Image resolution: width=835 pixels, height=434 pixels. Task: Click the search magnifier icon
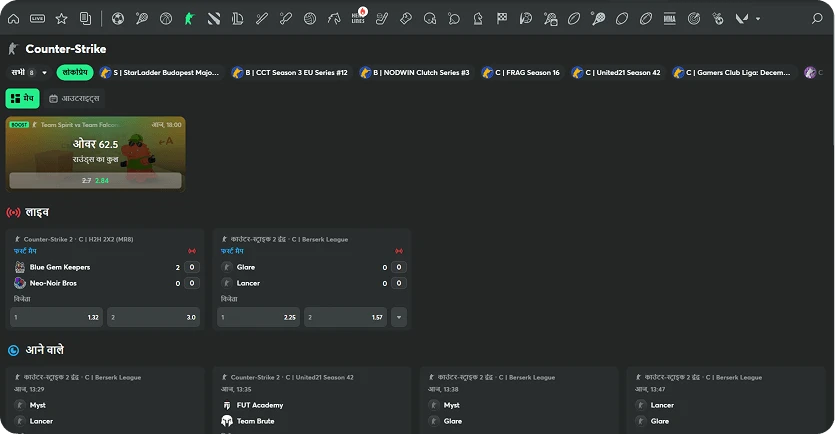coord(817,18)
